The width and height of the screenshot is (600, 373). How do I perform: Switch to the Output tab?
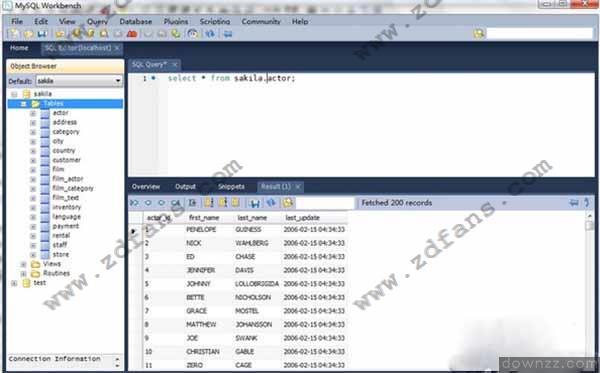point(185,187)
